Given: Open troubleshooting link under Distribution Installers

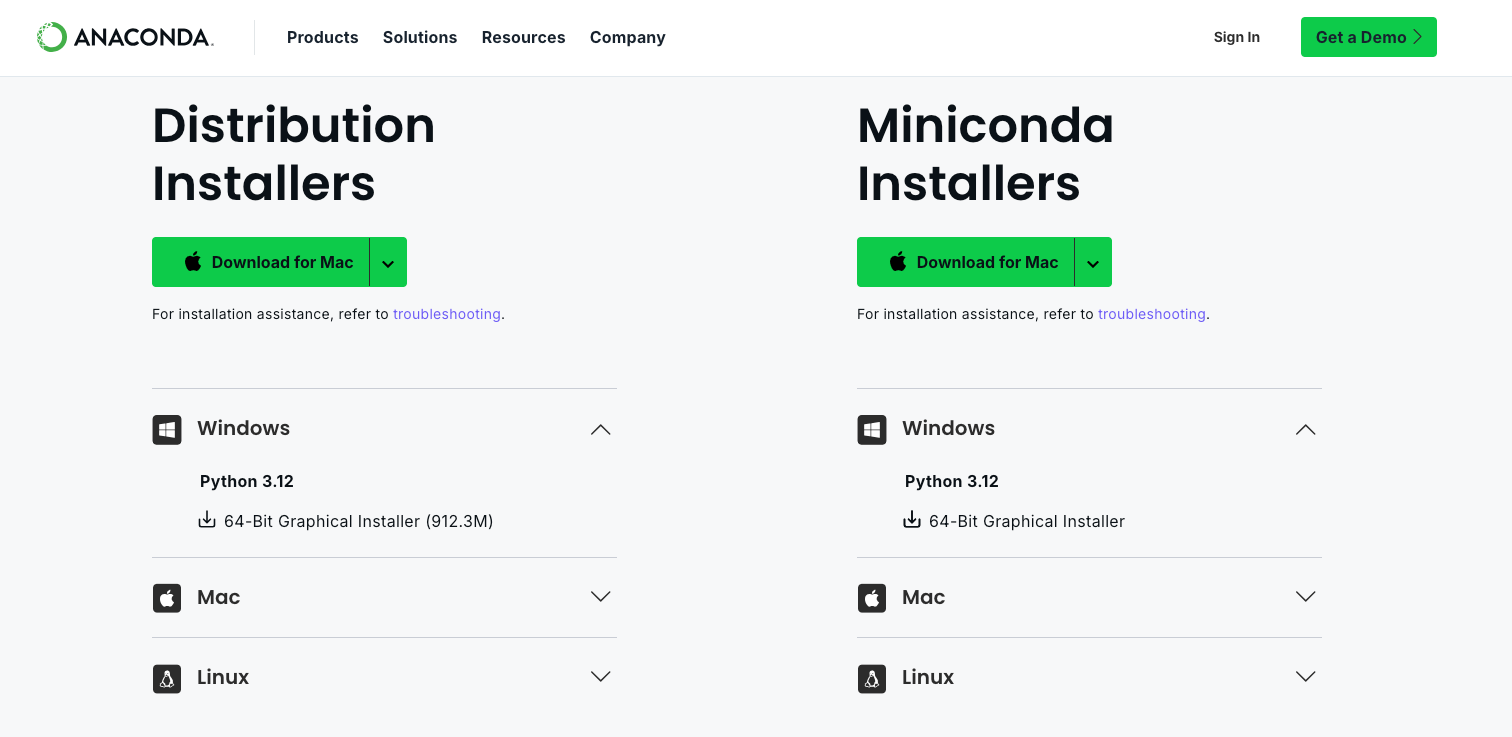Looking at the screenshot, I should coord(447,314).
